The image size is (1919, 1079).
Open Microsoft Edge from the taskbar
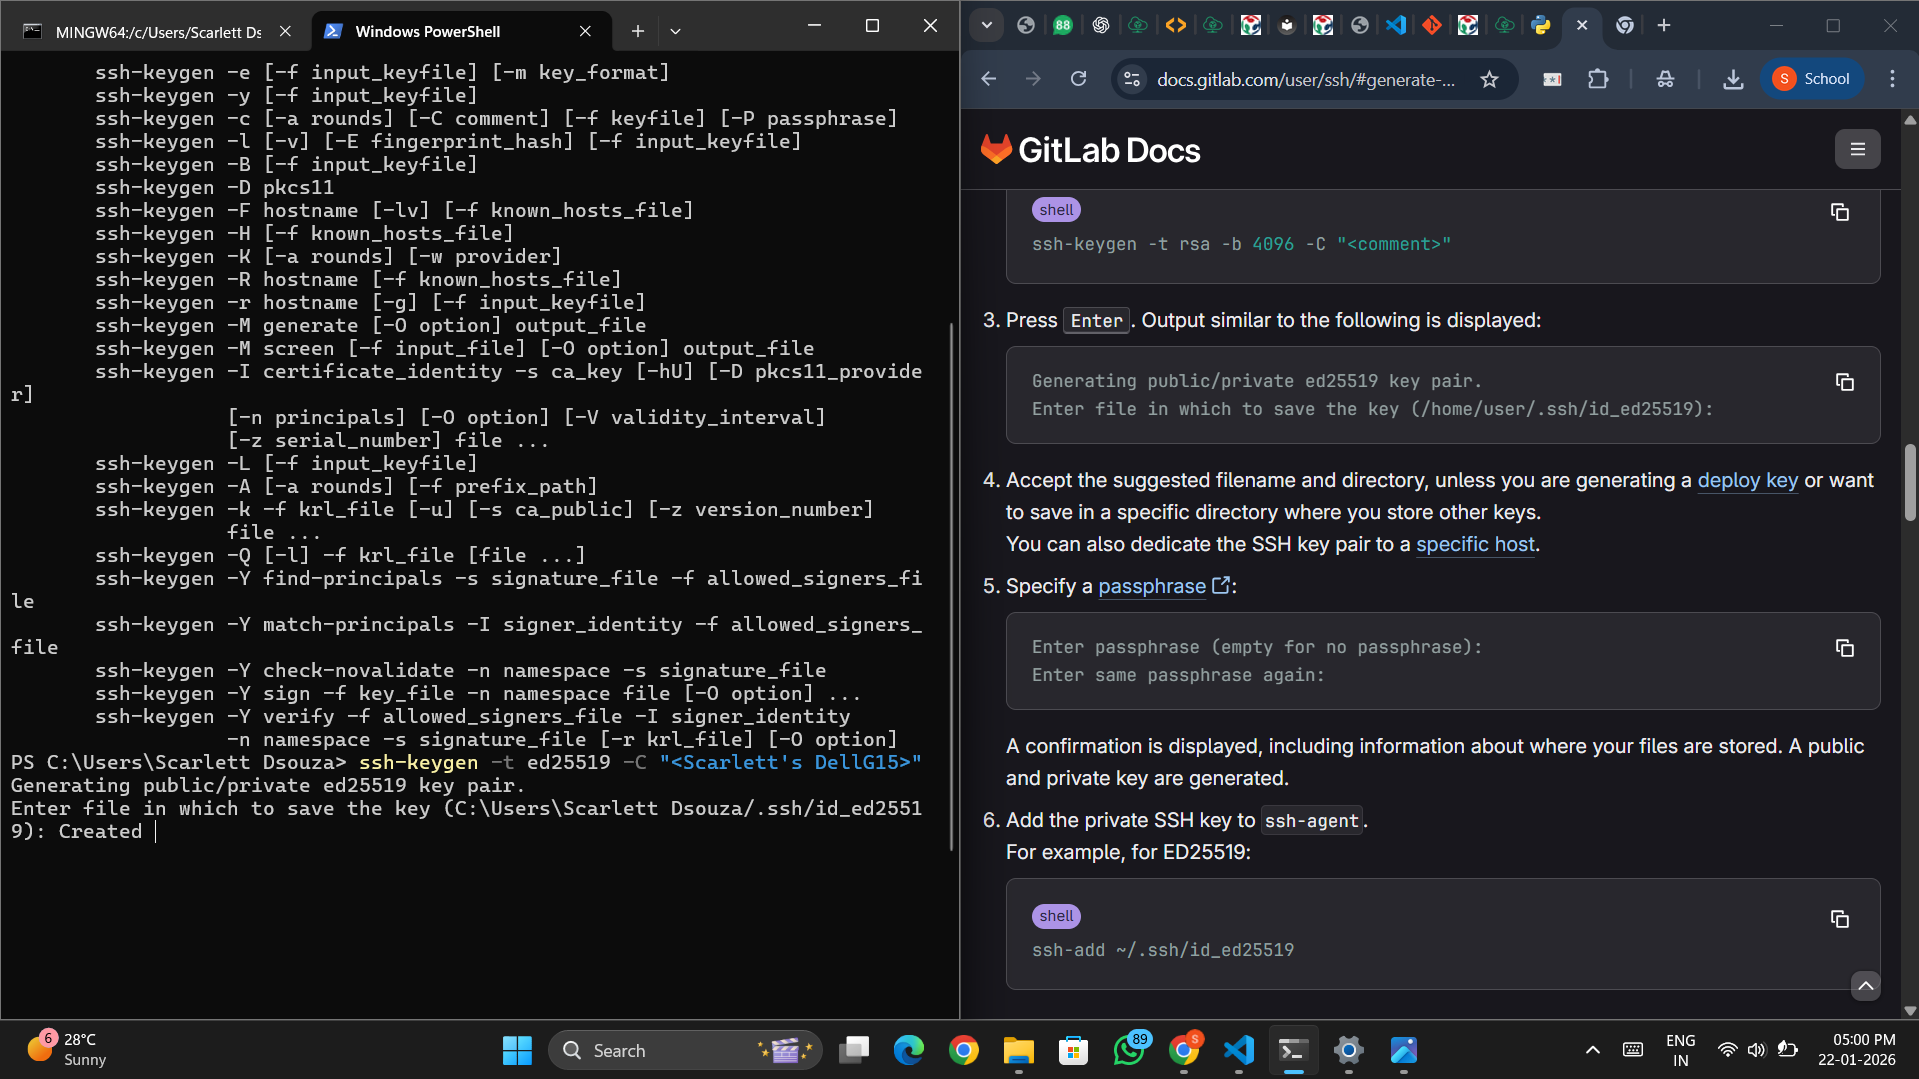[x=908, y=1050]
